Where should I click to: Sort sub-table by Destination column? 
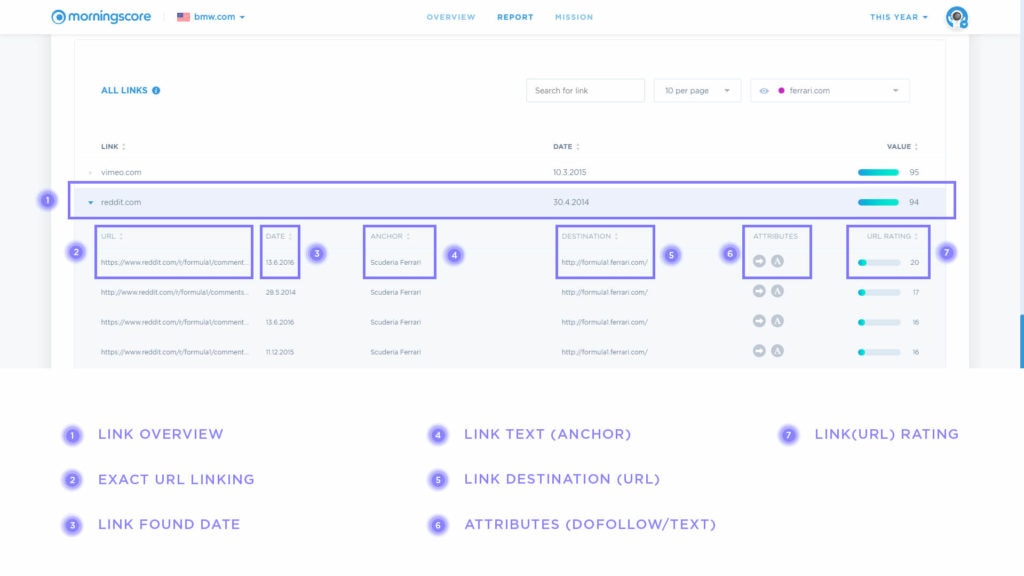590,236
